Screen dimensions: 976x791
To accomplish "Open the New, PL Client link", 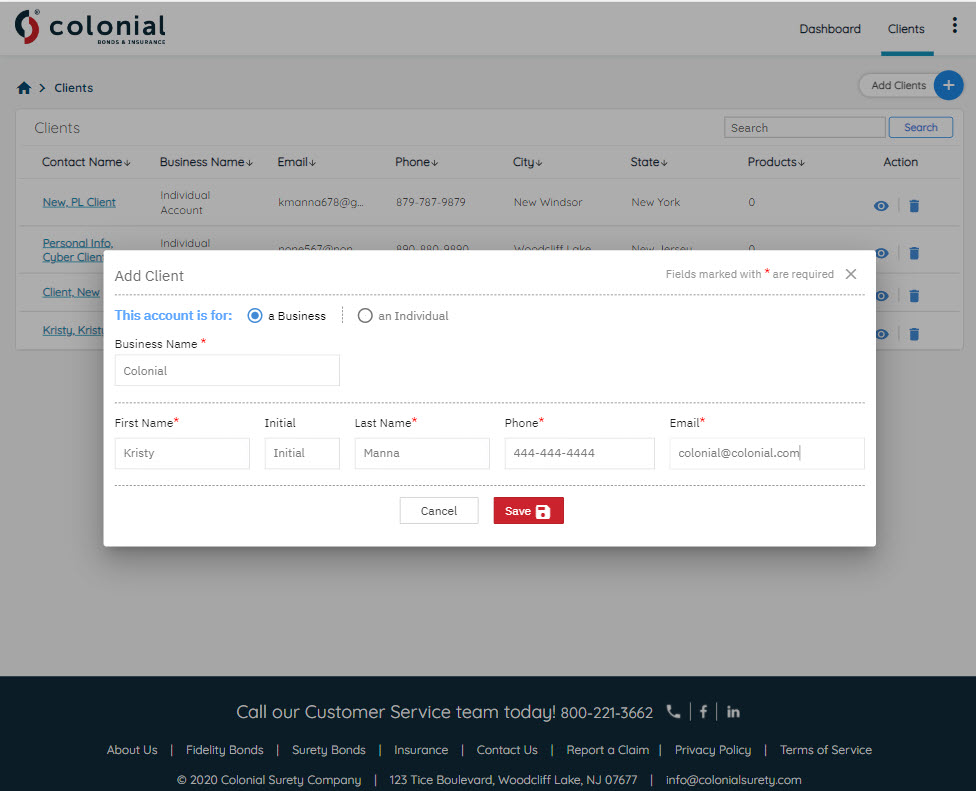I will tap(79, 202).
